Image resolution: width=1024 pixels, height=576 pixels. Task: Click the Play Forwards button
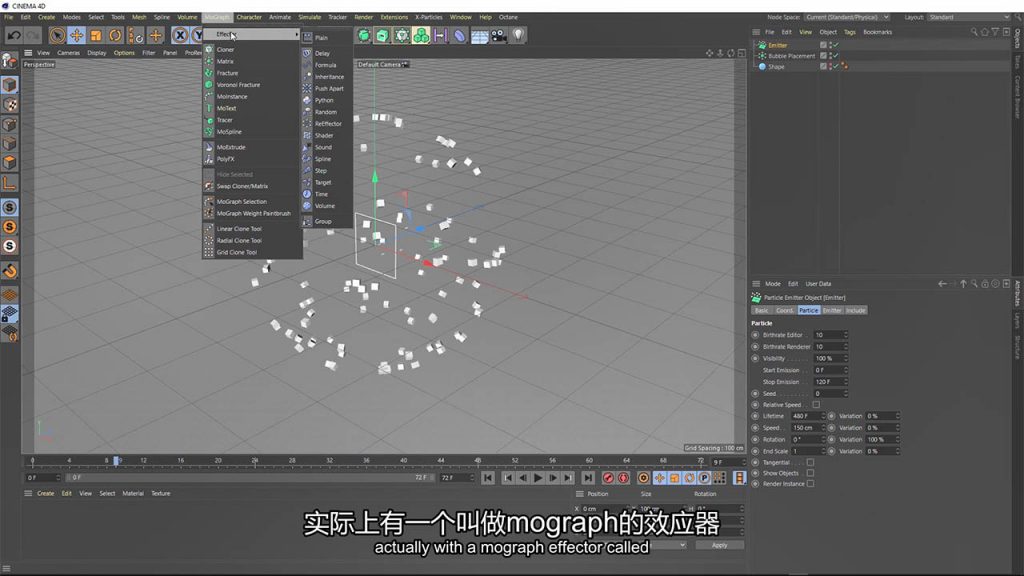537,478
